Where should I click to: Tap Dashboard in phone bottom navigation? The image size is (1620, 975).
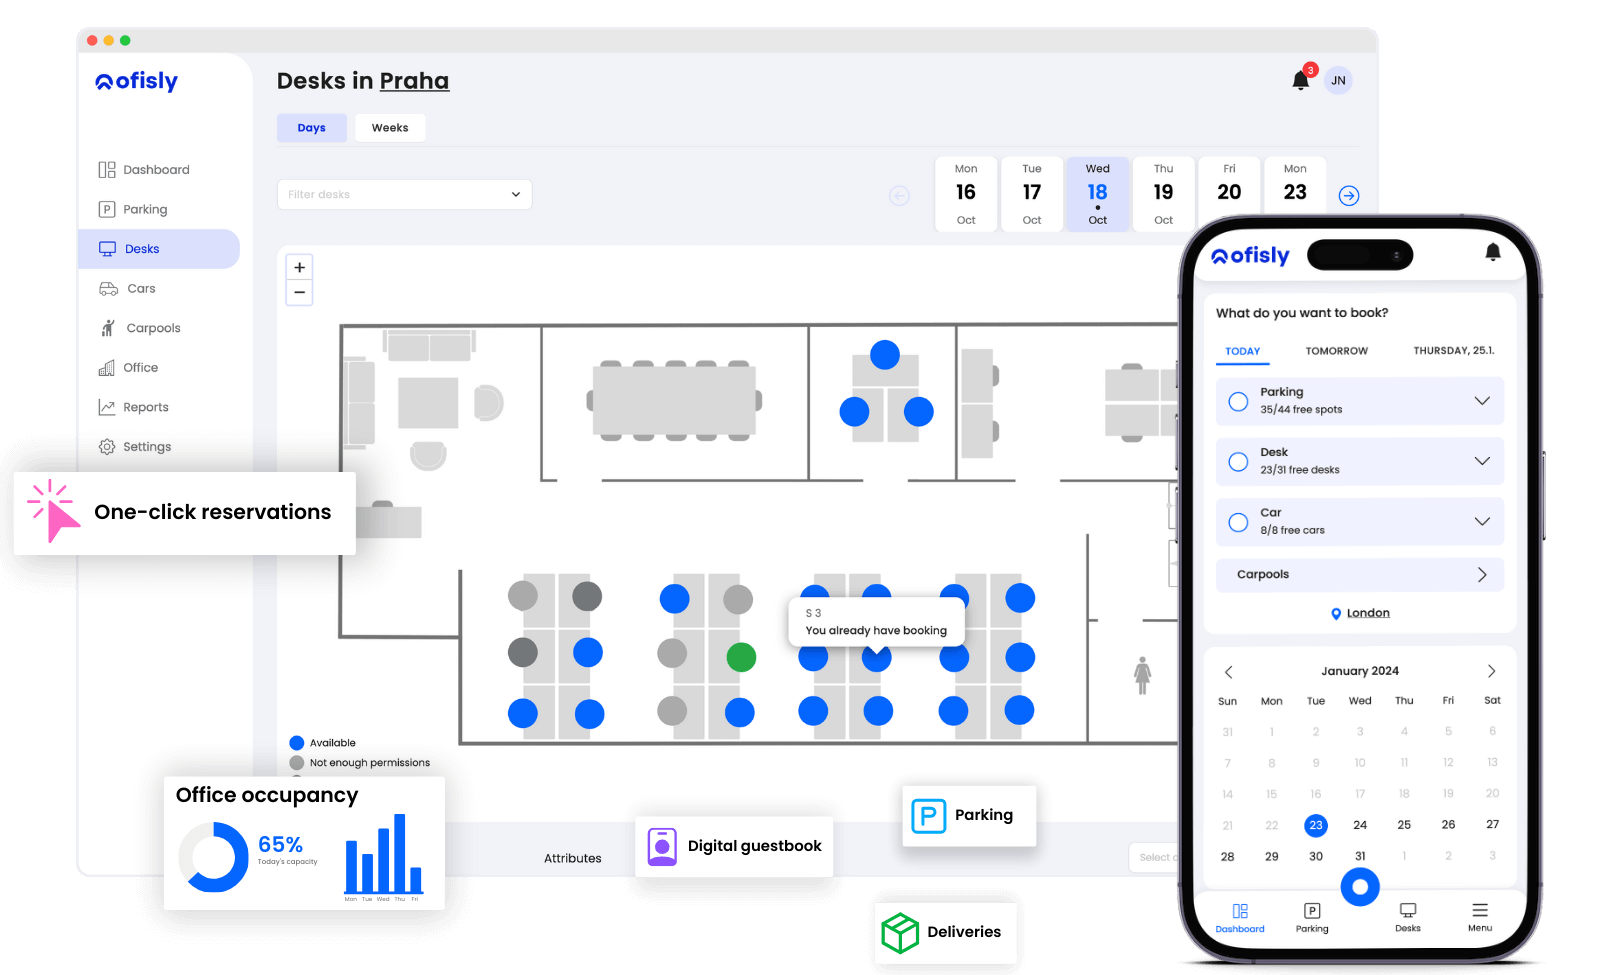pos(1240,918)
